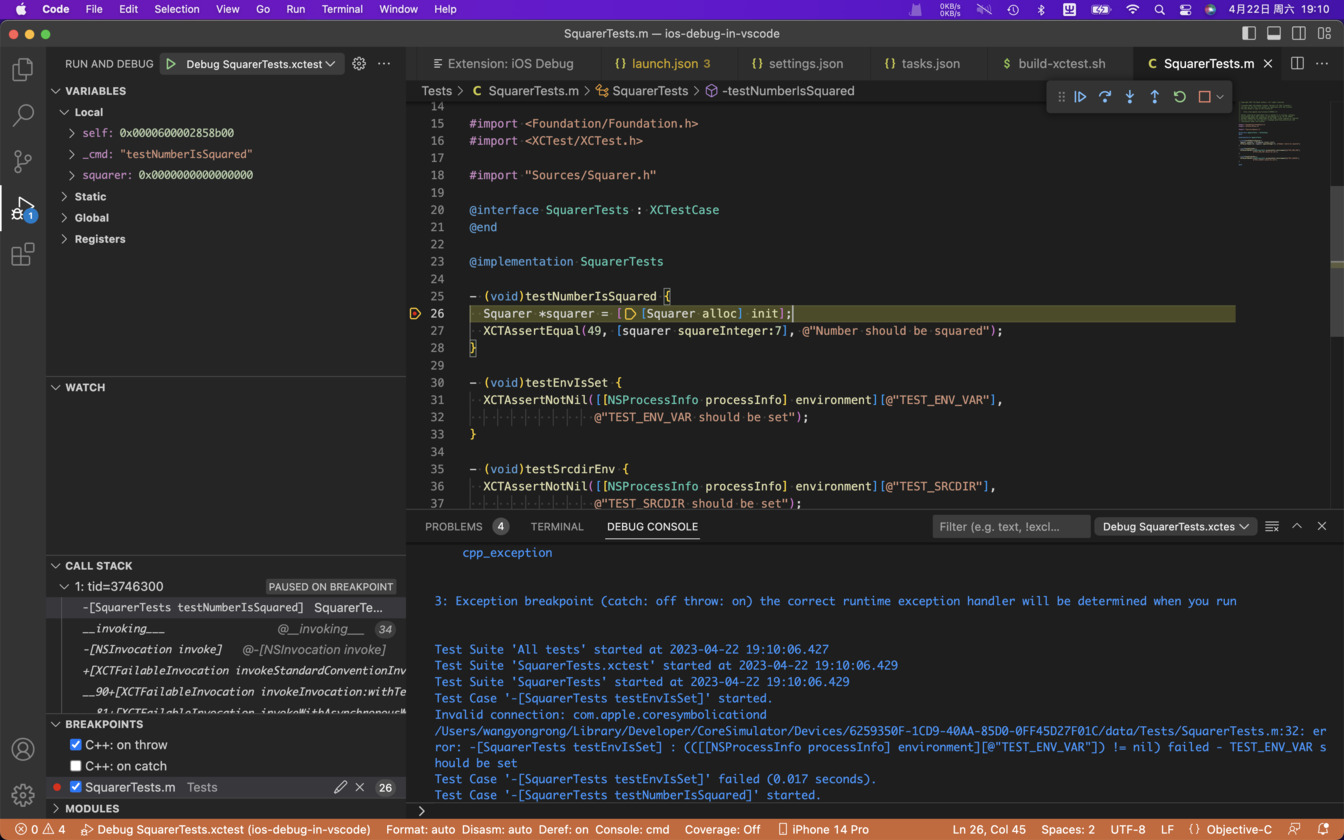Viewport: 1344px width, 840px height.
Task: Expand the Registers scope
Action: 65,239
